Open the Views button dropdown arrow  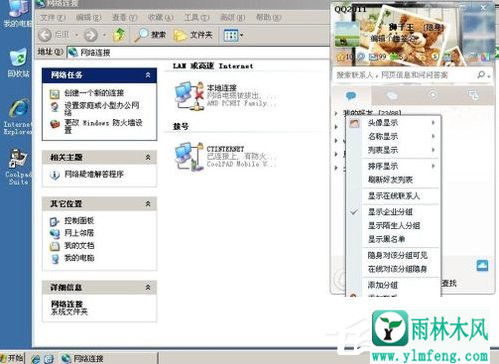click(242, 35)
